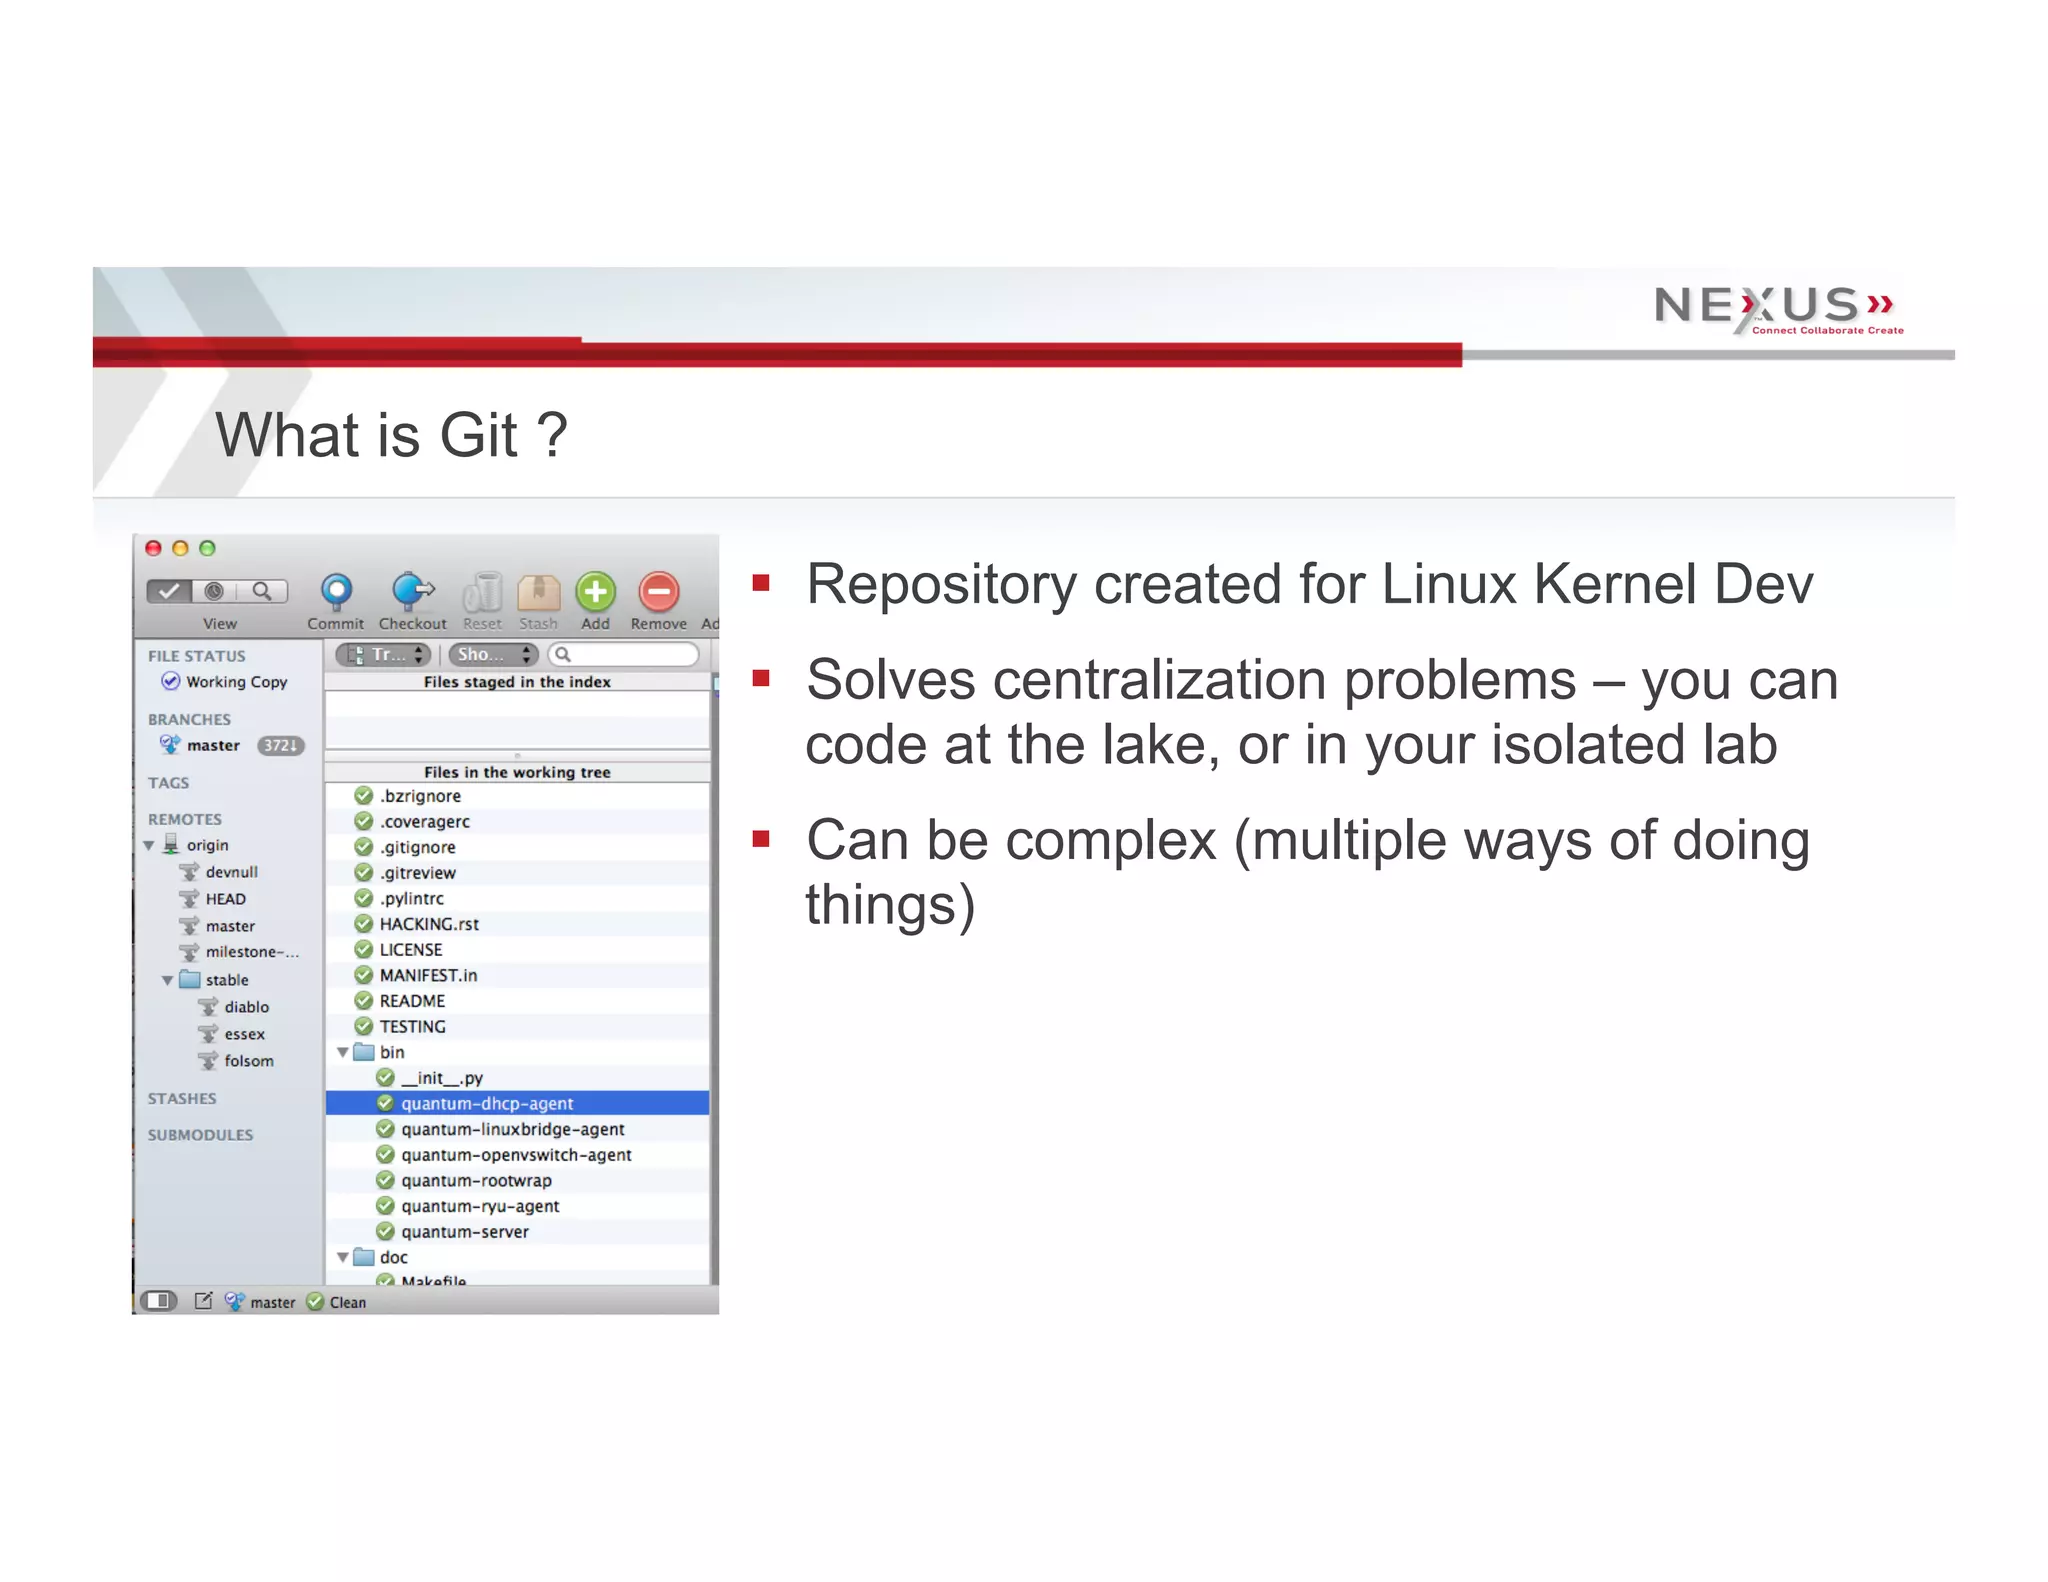
Task: Select the __init__.py file
Action: 517,1078
